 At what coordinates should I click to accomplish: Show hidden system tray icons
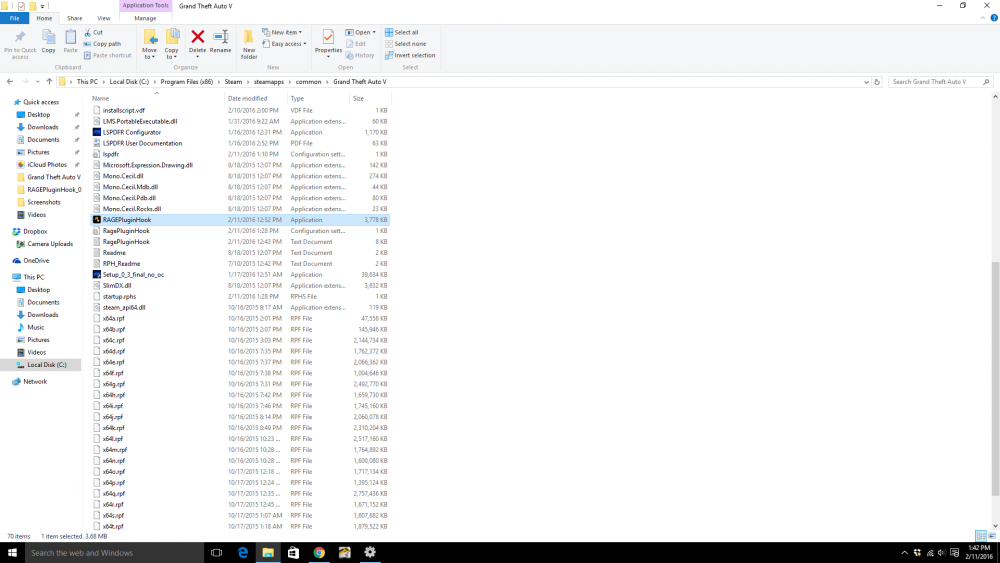[904, 553]
